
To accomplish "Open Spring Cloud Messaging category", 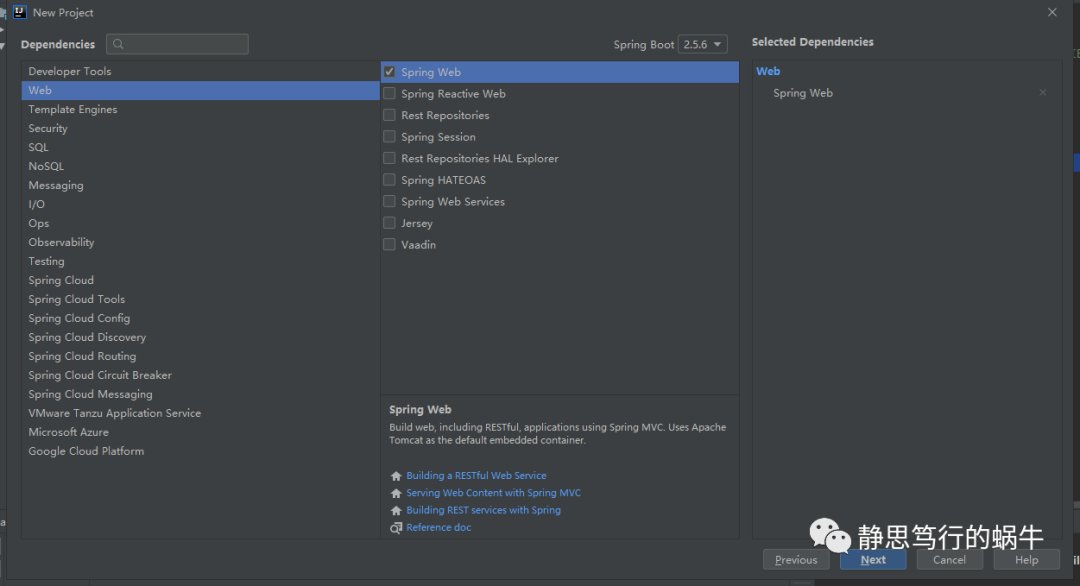I will pyautogui.click(x=200, y=395).
